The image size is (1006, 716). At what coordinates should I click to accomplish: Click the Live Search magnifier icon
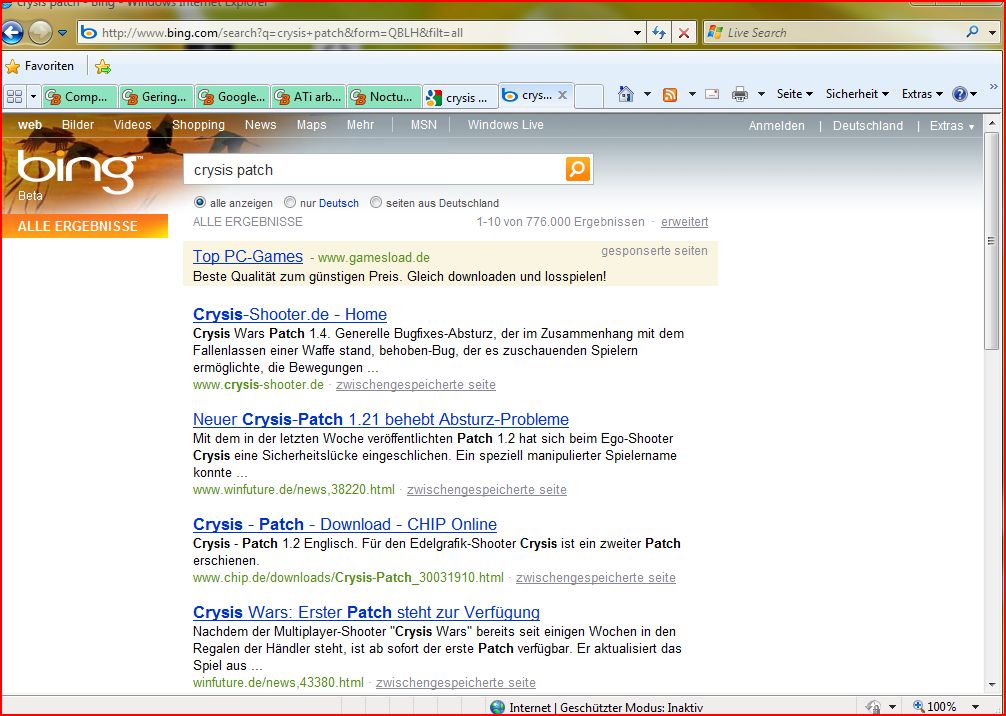(973, 31)
